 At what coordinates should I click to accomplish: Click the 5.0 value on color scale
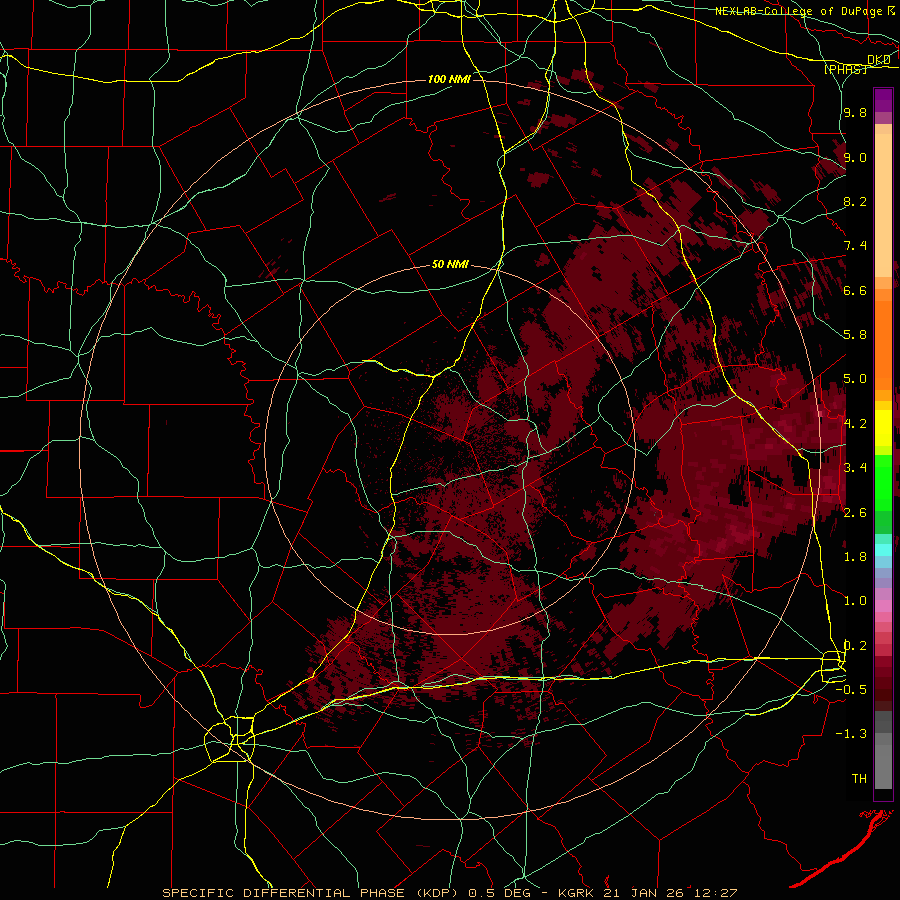tap(855, 379)
